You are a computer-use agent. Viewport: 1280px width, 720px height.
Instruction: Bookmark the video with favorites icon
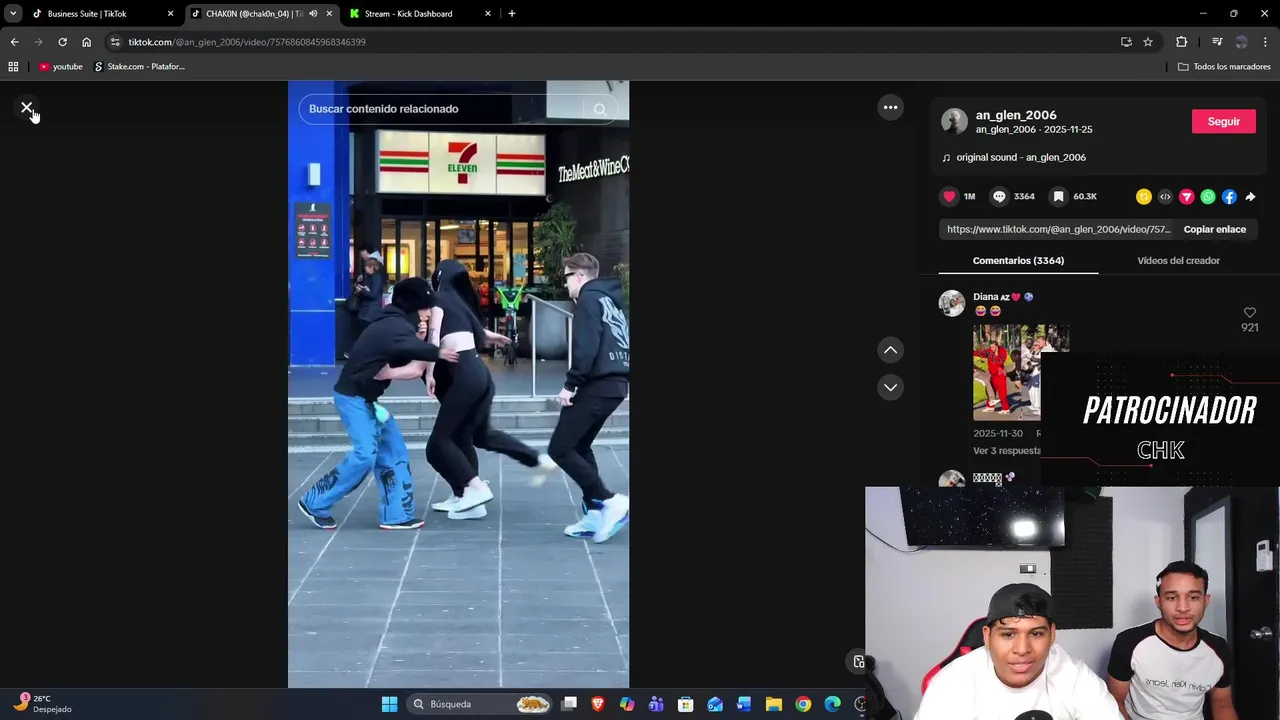(1058, 196)
